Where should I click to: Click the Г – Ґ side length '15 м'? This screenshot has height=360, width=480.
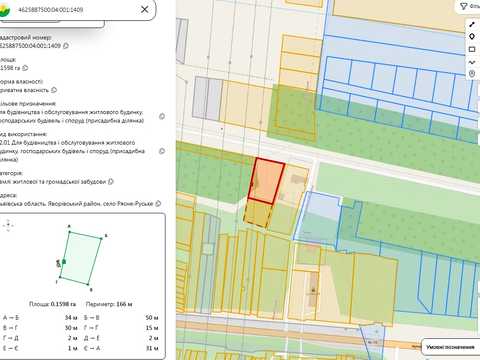pyautogui.click(x=152, y=328)
